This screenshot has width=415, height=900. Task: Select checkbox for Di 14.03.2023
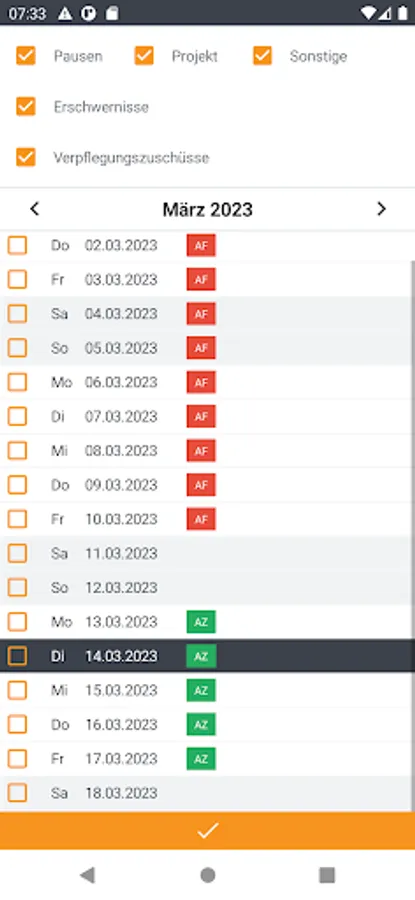pos(17,656)
